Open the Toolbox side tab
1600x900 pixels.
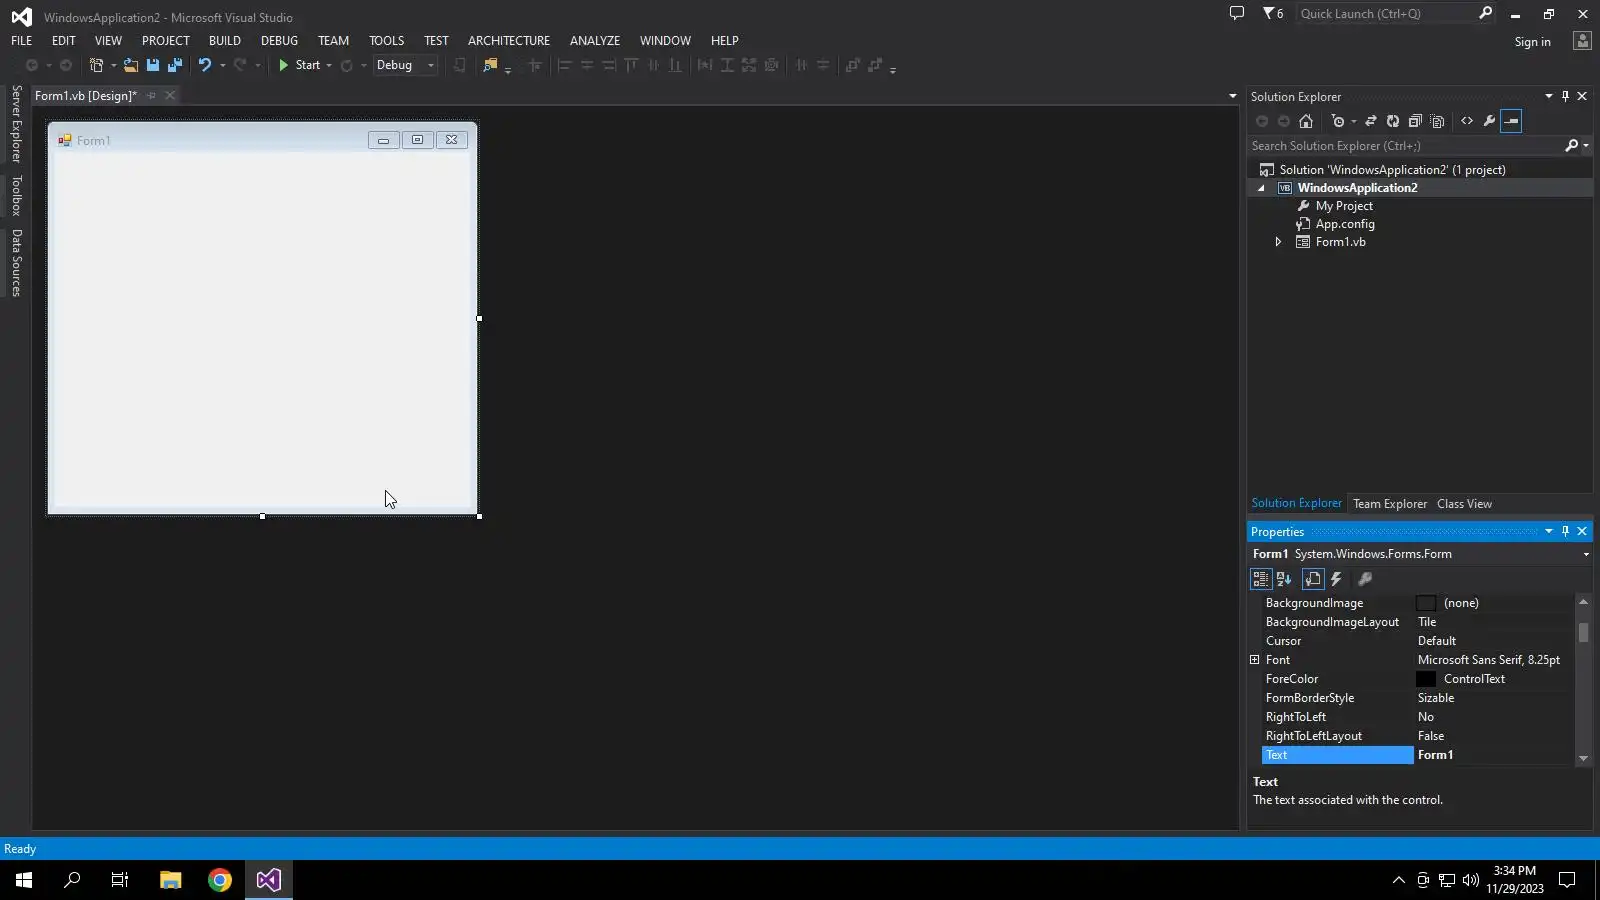coord(16,195)
